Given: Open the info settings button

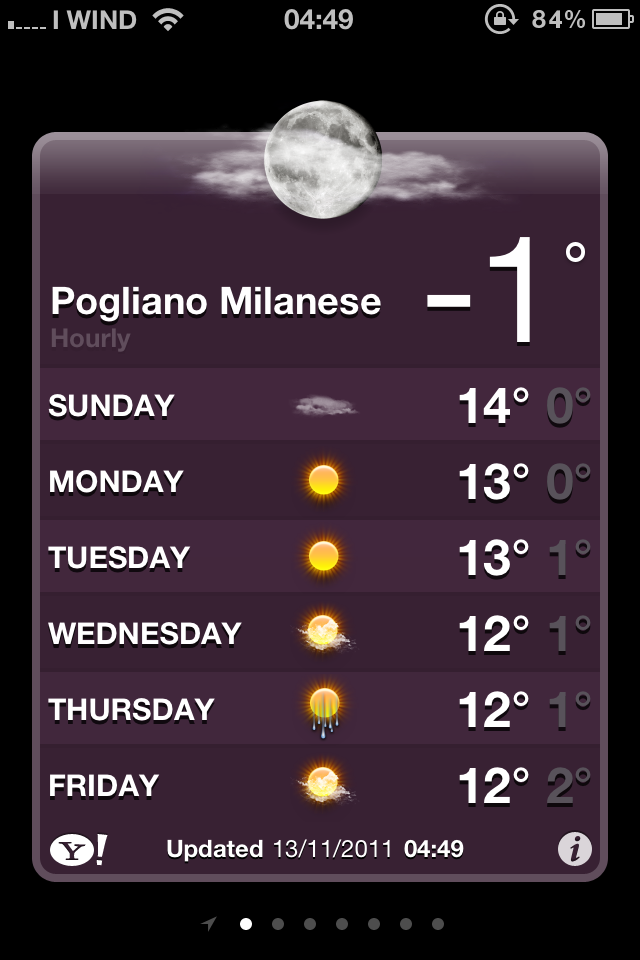Looking at the screenshot, I should point(574,849).
